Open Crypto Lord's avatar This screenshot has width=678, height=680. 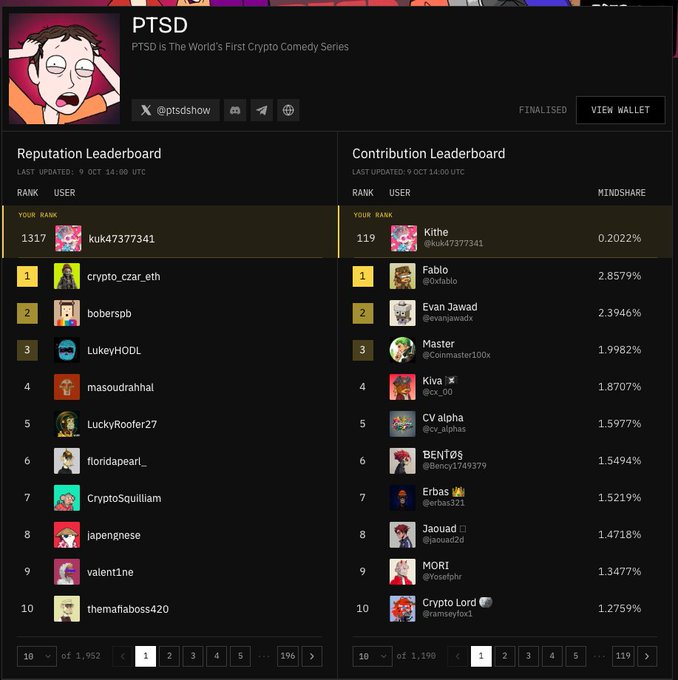pyautogui.click(x=403, y=608)
